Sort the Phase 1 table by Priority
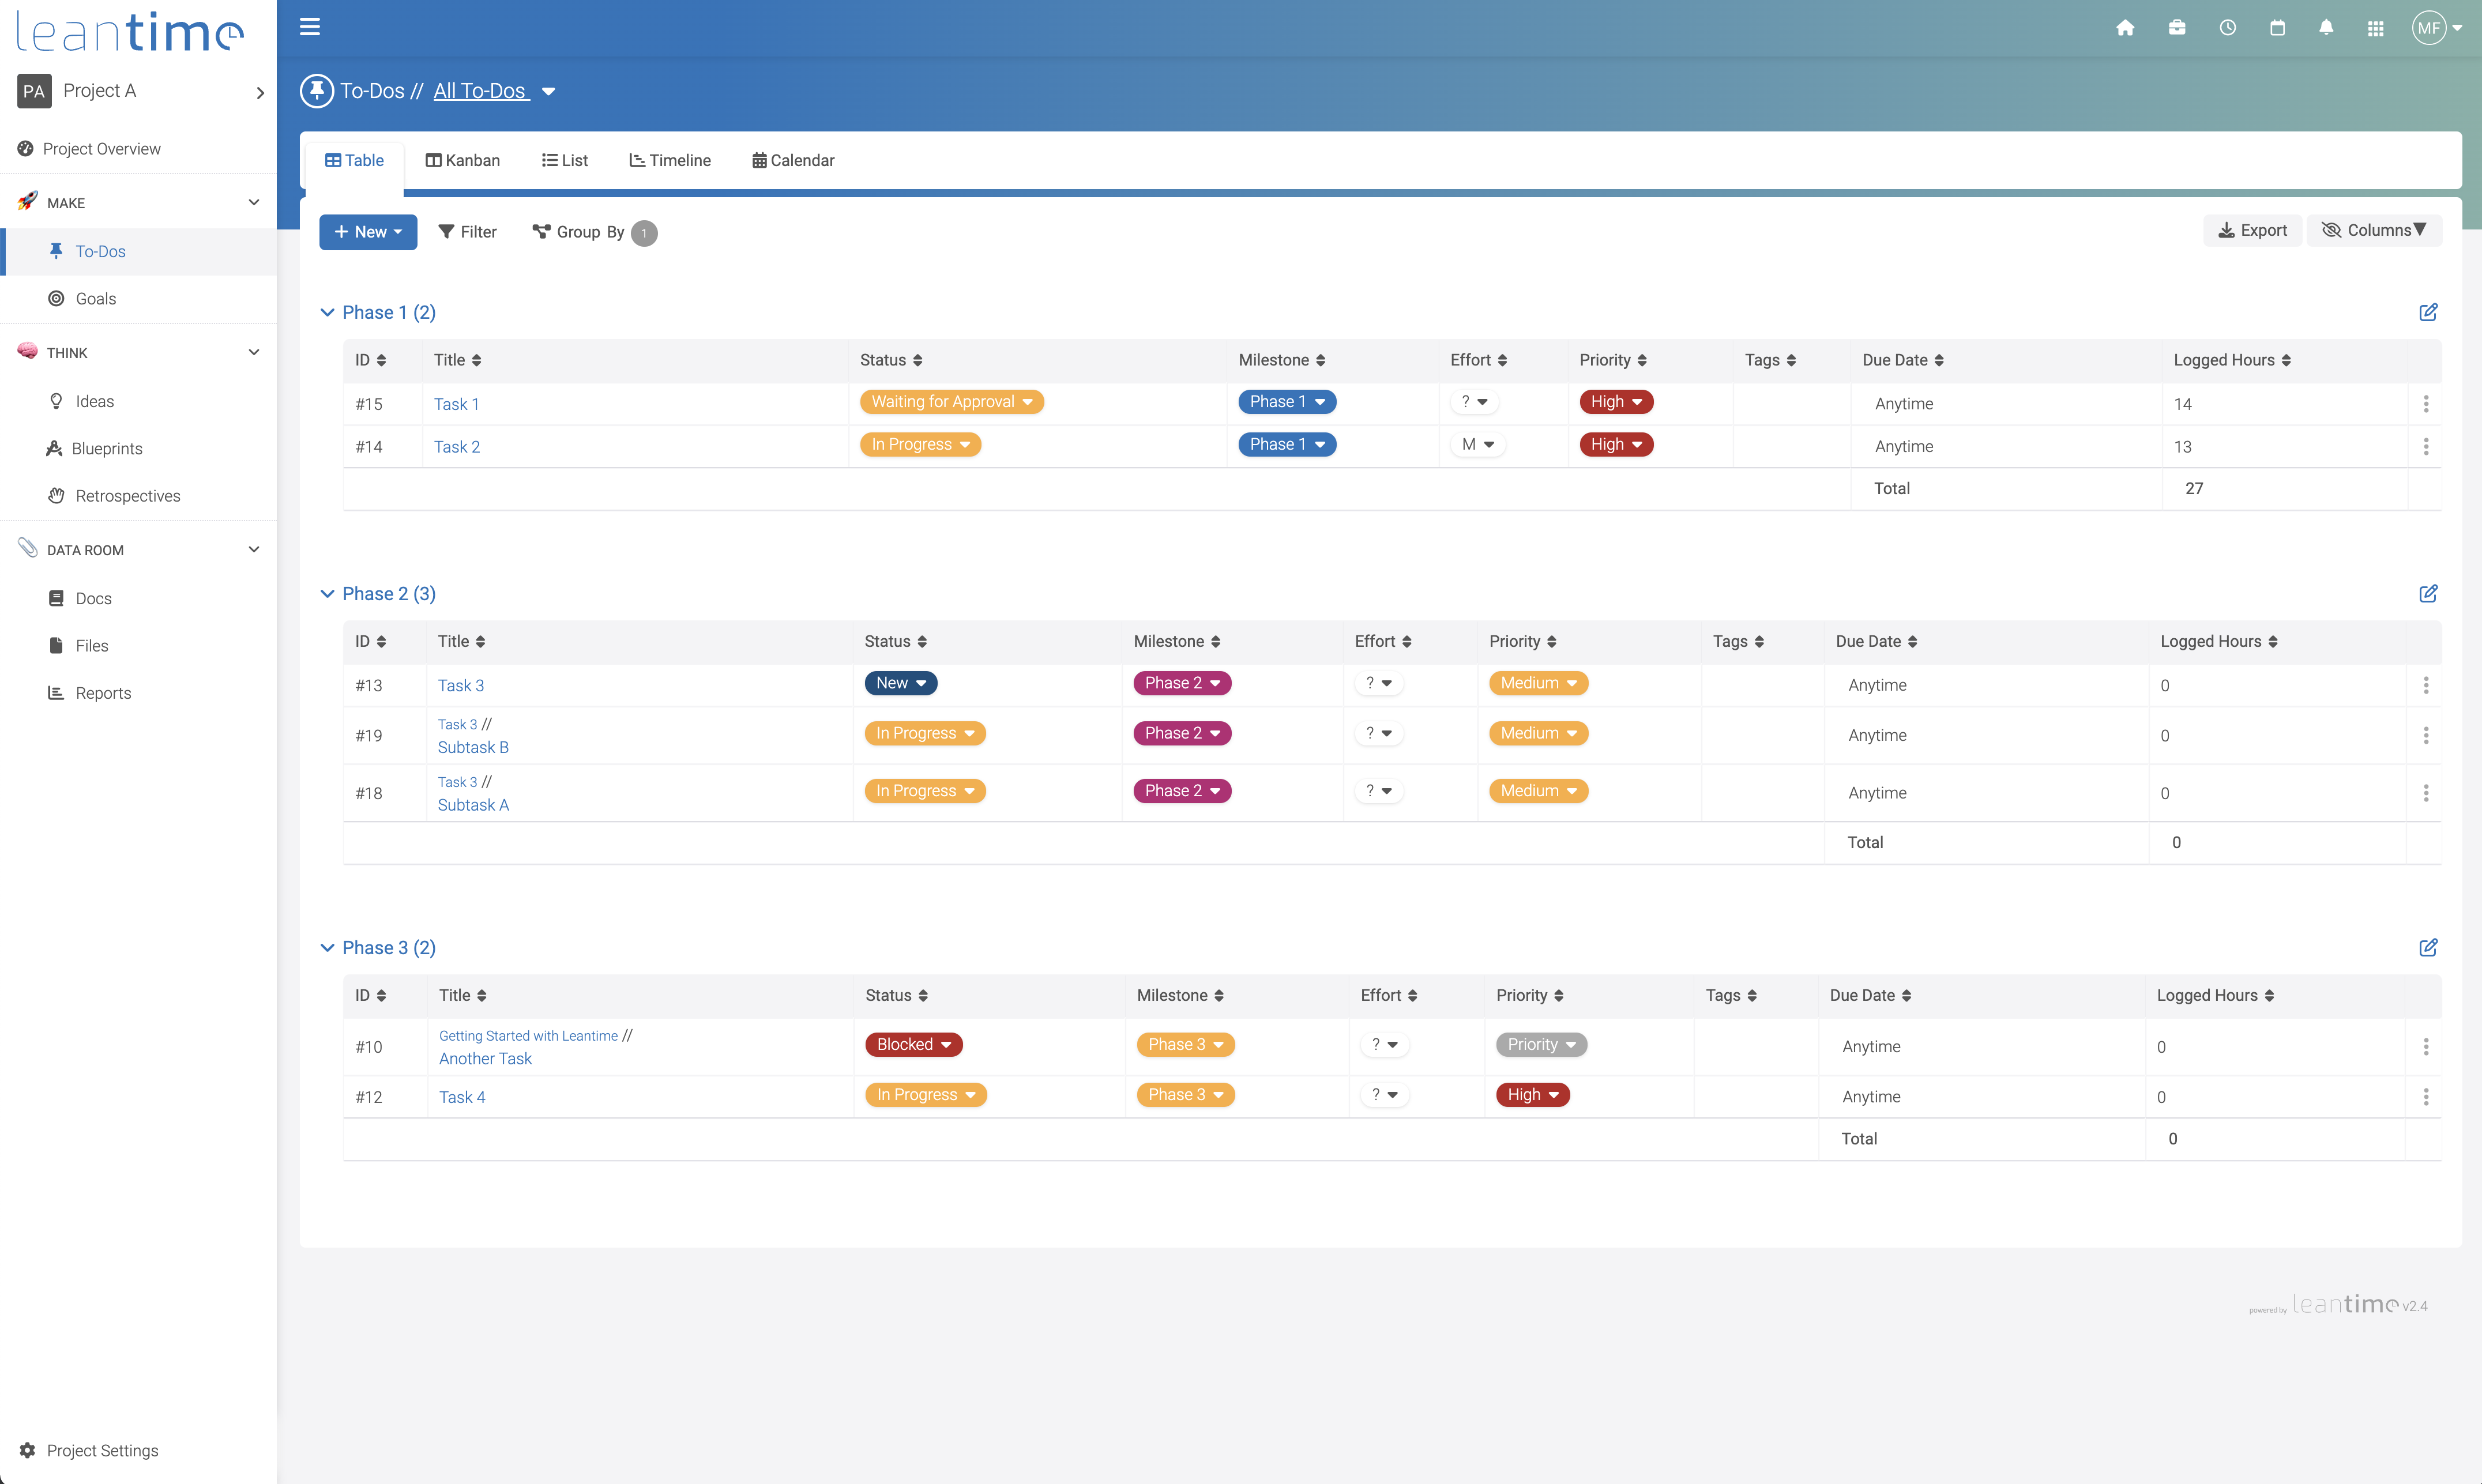 pyautogui.click(x=1613, y=360)
